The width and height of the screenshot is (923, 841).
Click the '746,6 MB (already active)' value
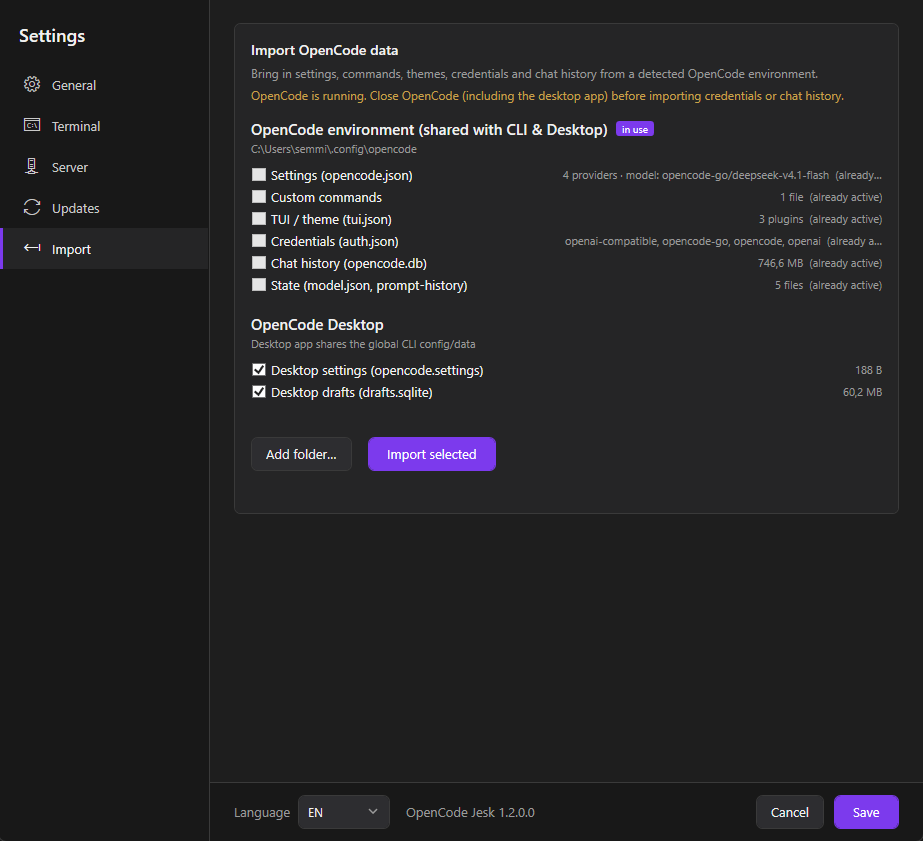(819, 263)
